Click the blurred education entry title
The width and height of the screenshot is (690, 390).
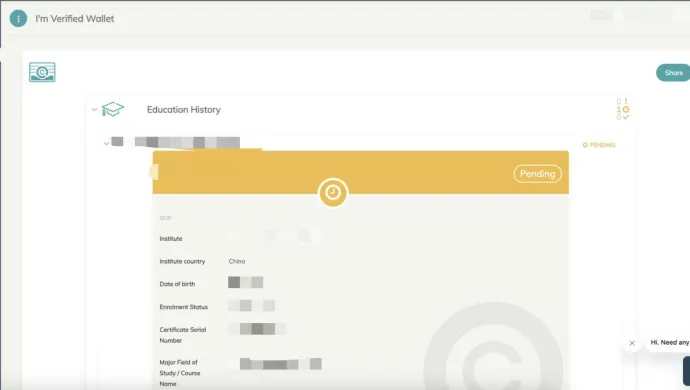pyautogui.click(x=176, y=142)
